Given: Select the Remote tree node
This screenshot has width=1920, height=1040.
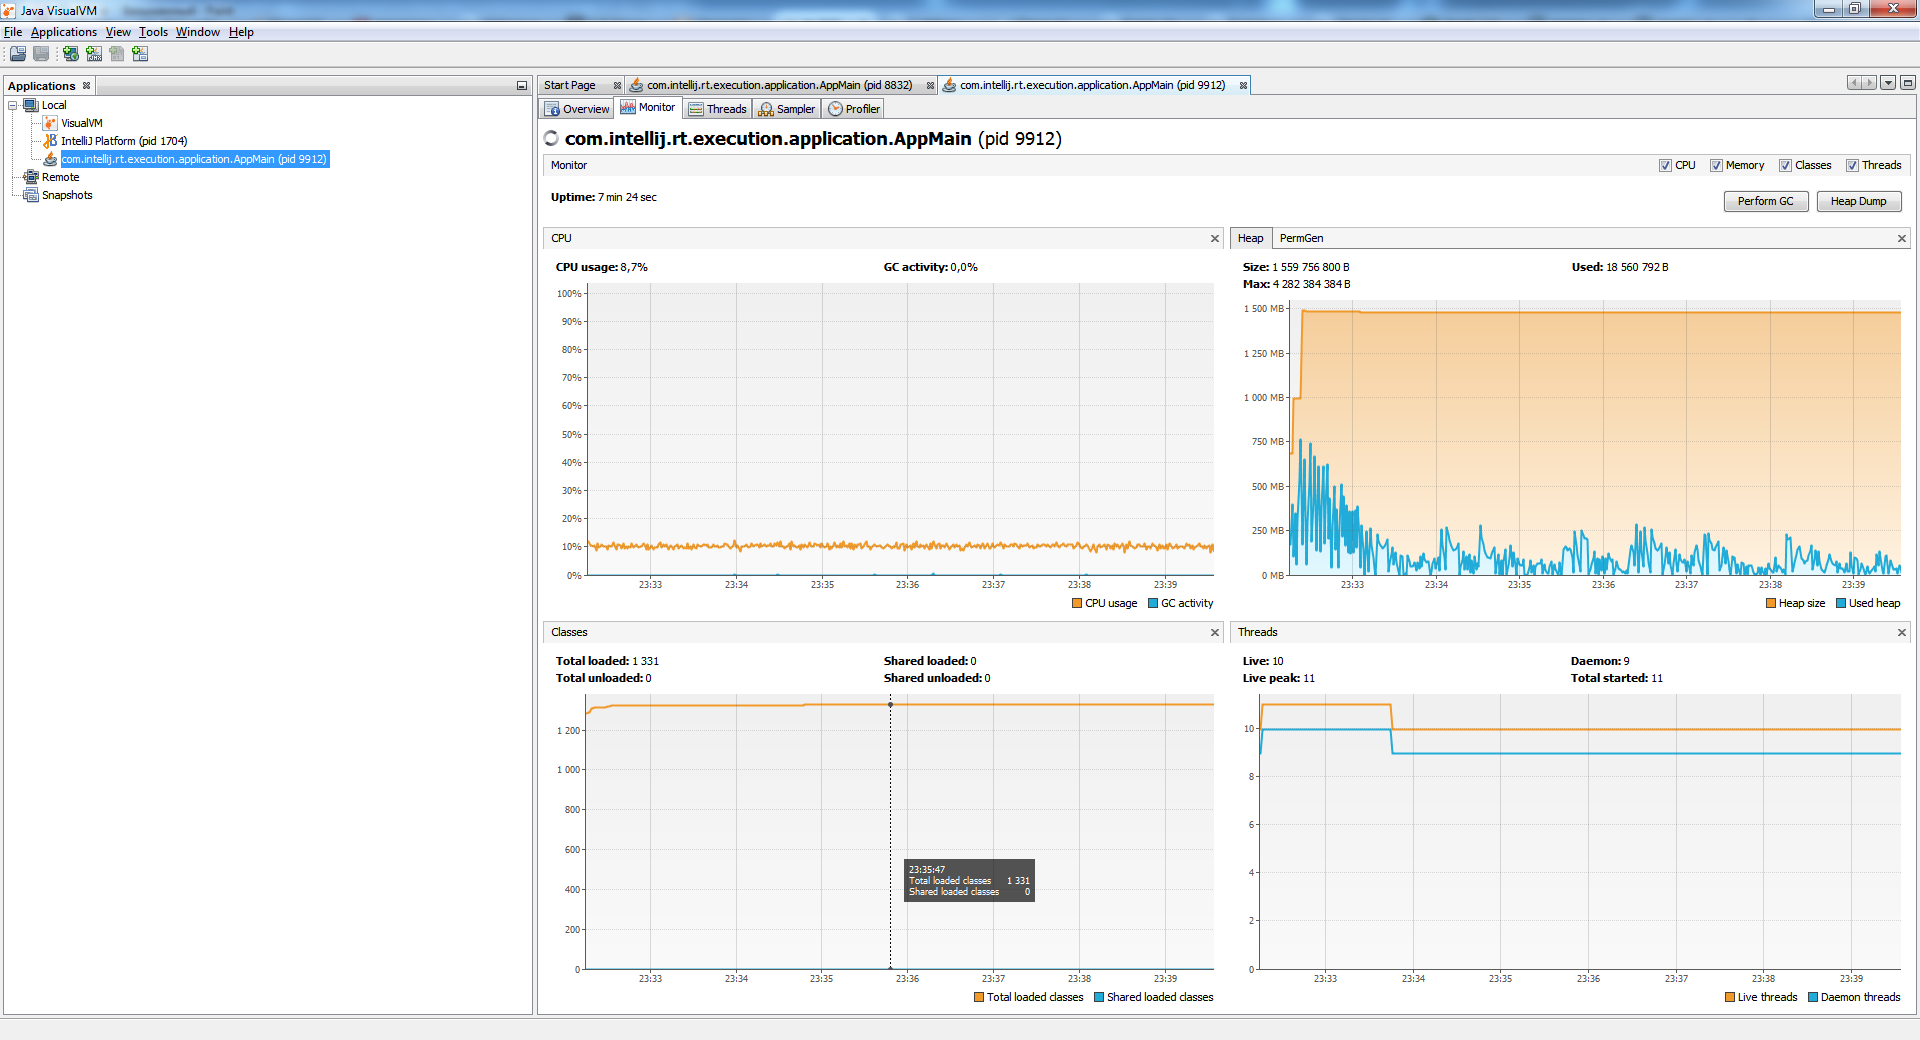Looking at the screenshot, I should (60, 177).
